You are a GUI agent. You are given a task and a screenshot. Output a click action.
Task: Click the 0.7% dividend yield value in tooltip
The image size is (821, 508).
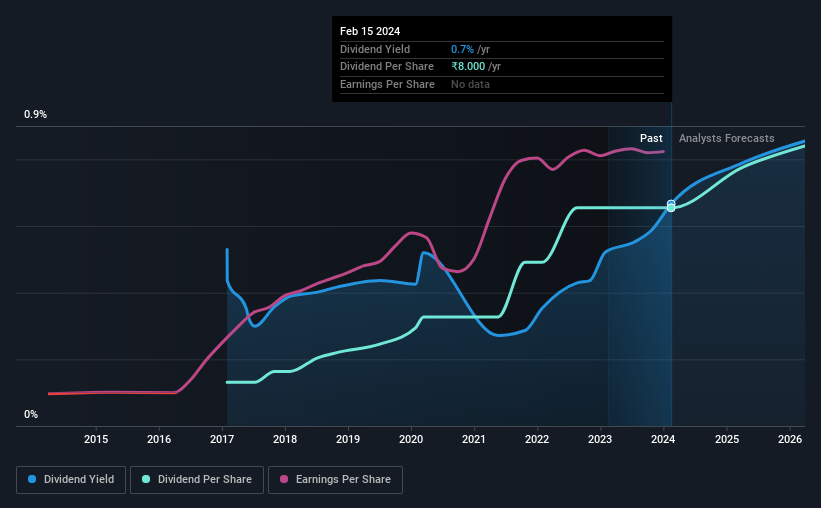[x=462, y=49]
